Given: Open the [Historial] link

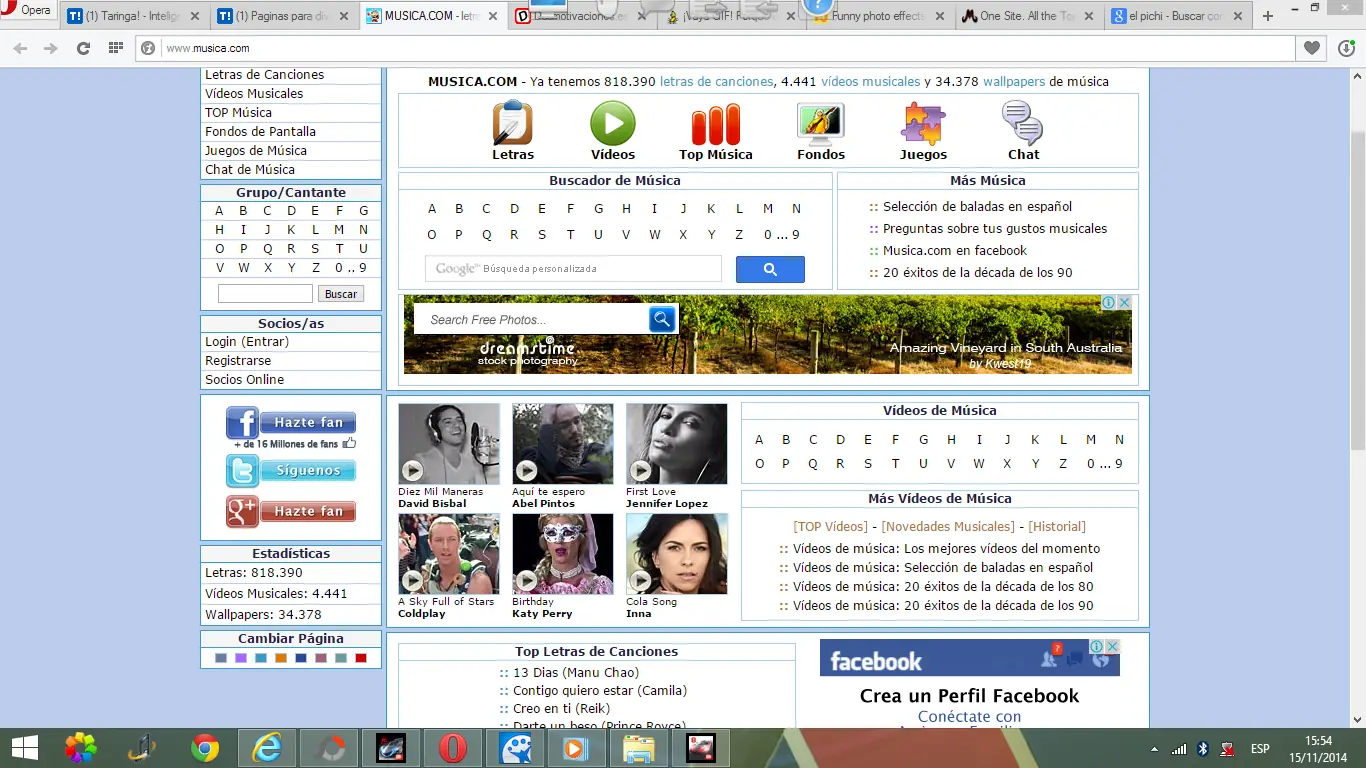Looking at the screenshot, I should click(1057, 527).
